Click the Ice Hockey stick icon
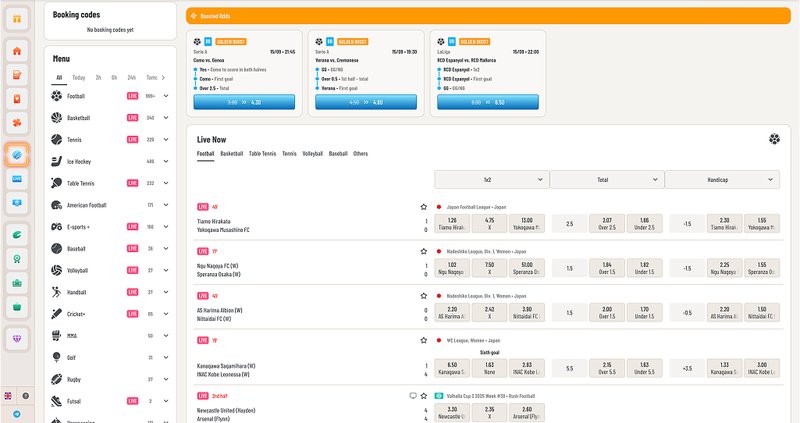 pos(57,161)
